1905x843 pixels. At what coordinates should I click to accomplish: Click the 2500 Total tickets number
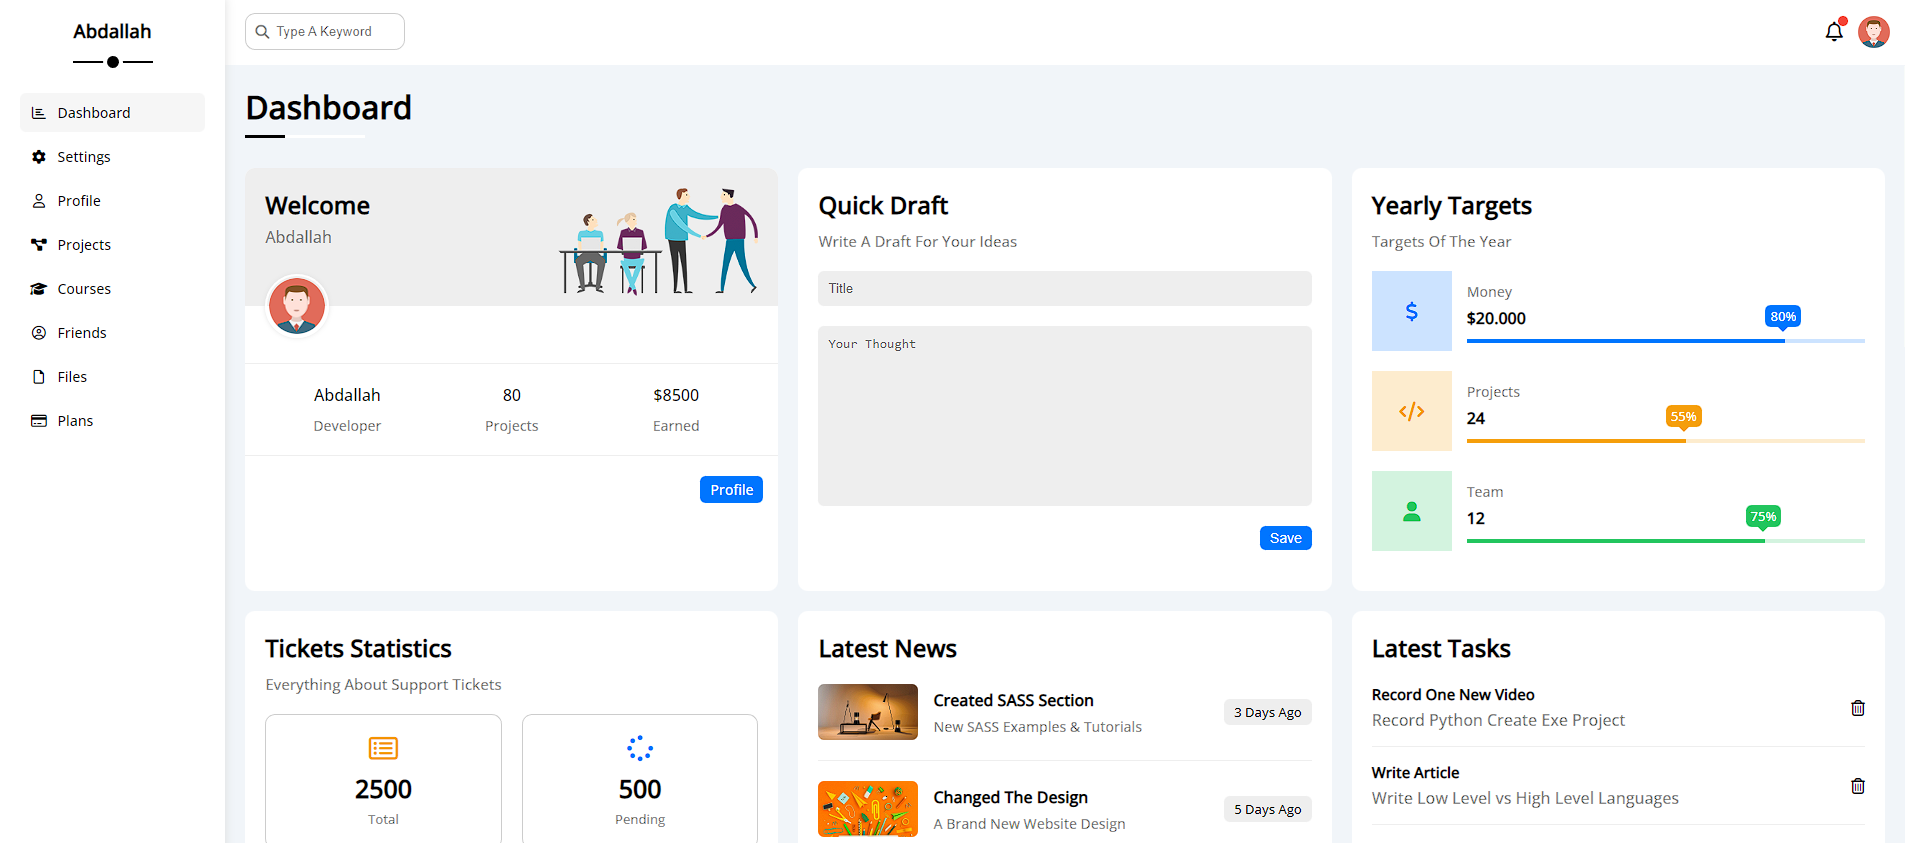tap(383, 790)
